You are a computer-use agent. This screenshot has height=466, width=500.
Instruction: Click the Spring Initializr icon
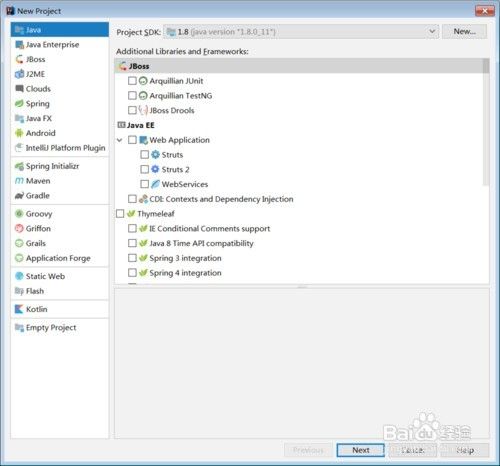19,166
